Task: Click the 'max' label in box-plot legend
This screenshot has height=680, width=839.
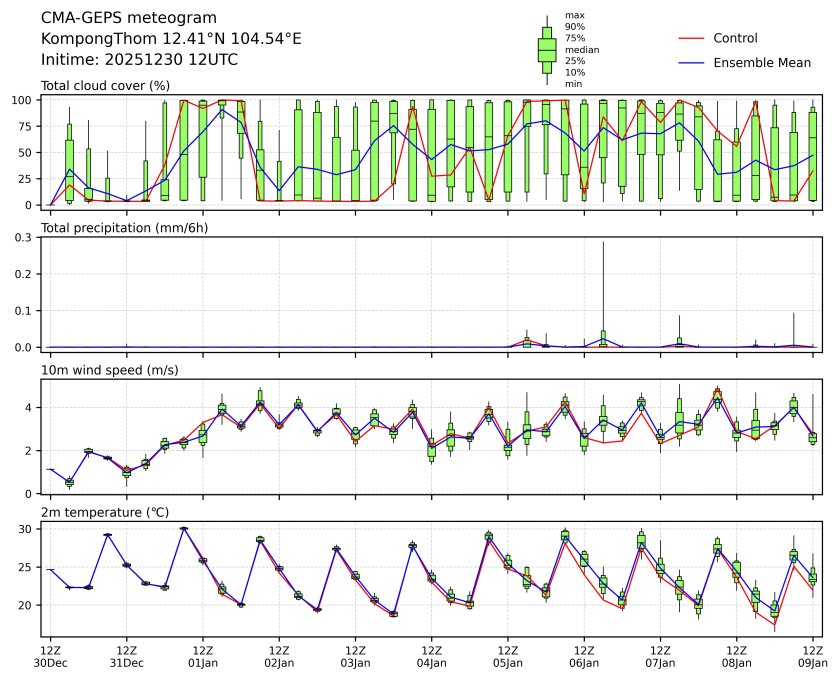Action: click(x=574, y=15)
